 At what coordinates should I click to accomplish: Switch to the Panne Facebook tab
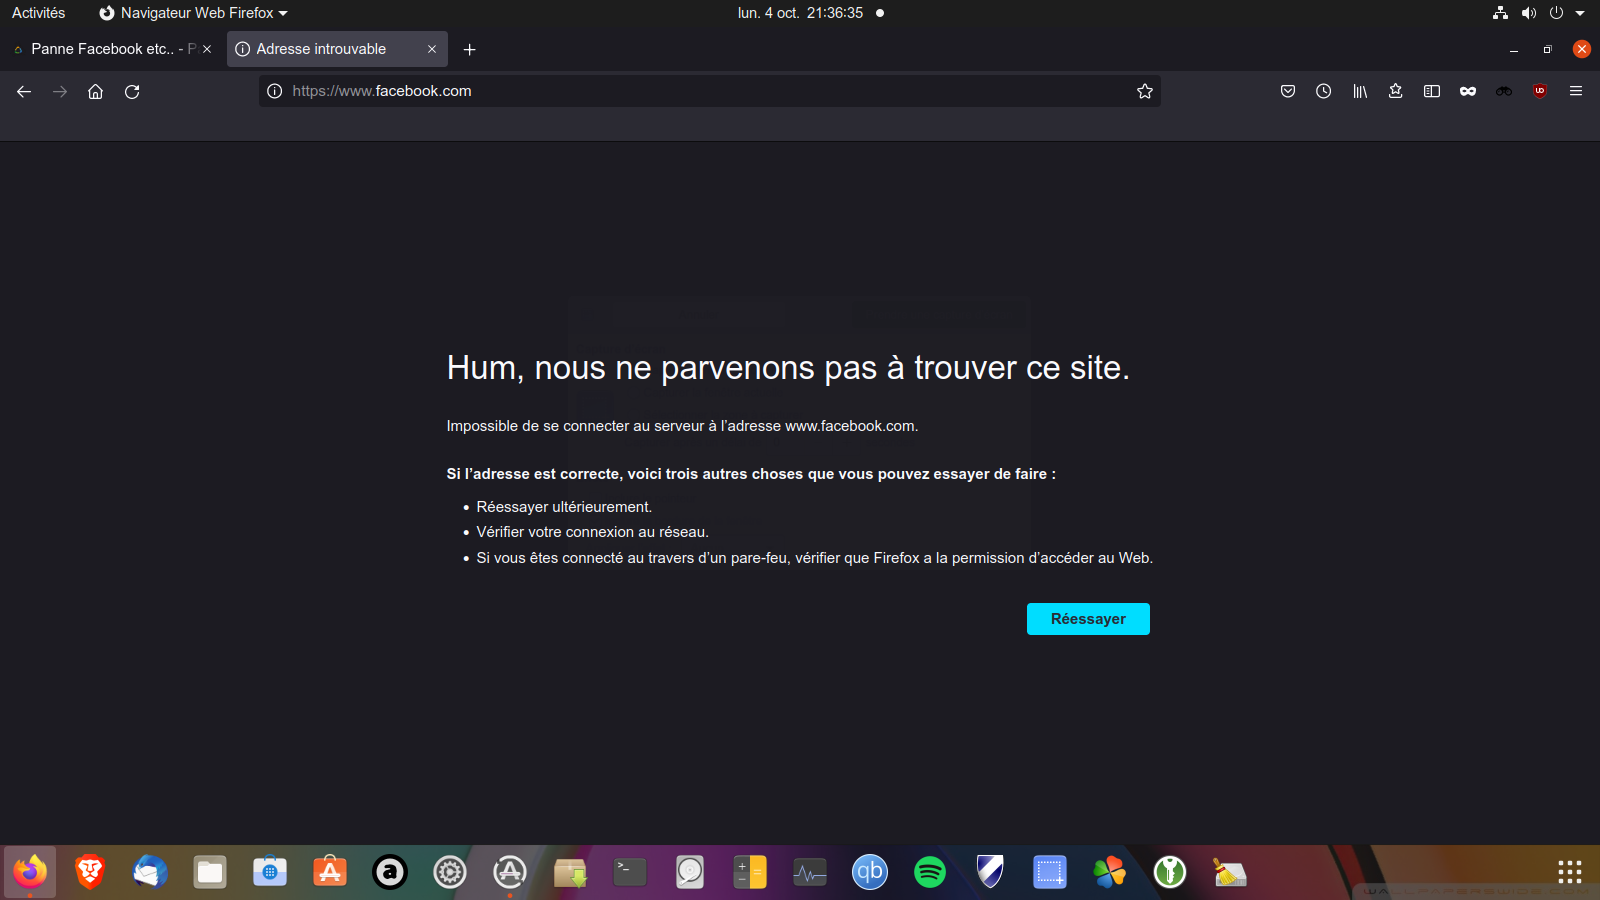[102, 49]
